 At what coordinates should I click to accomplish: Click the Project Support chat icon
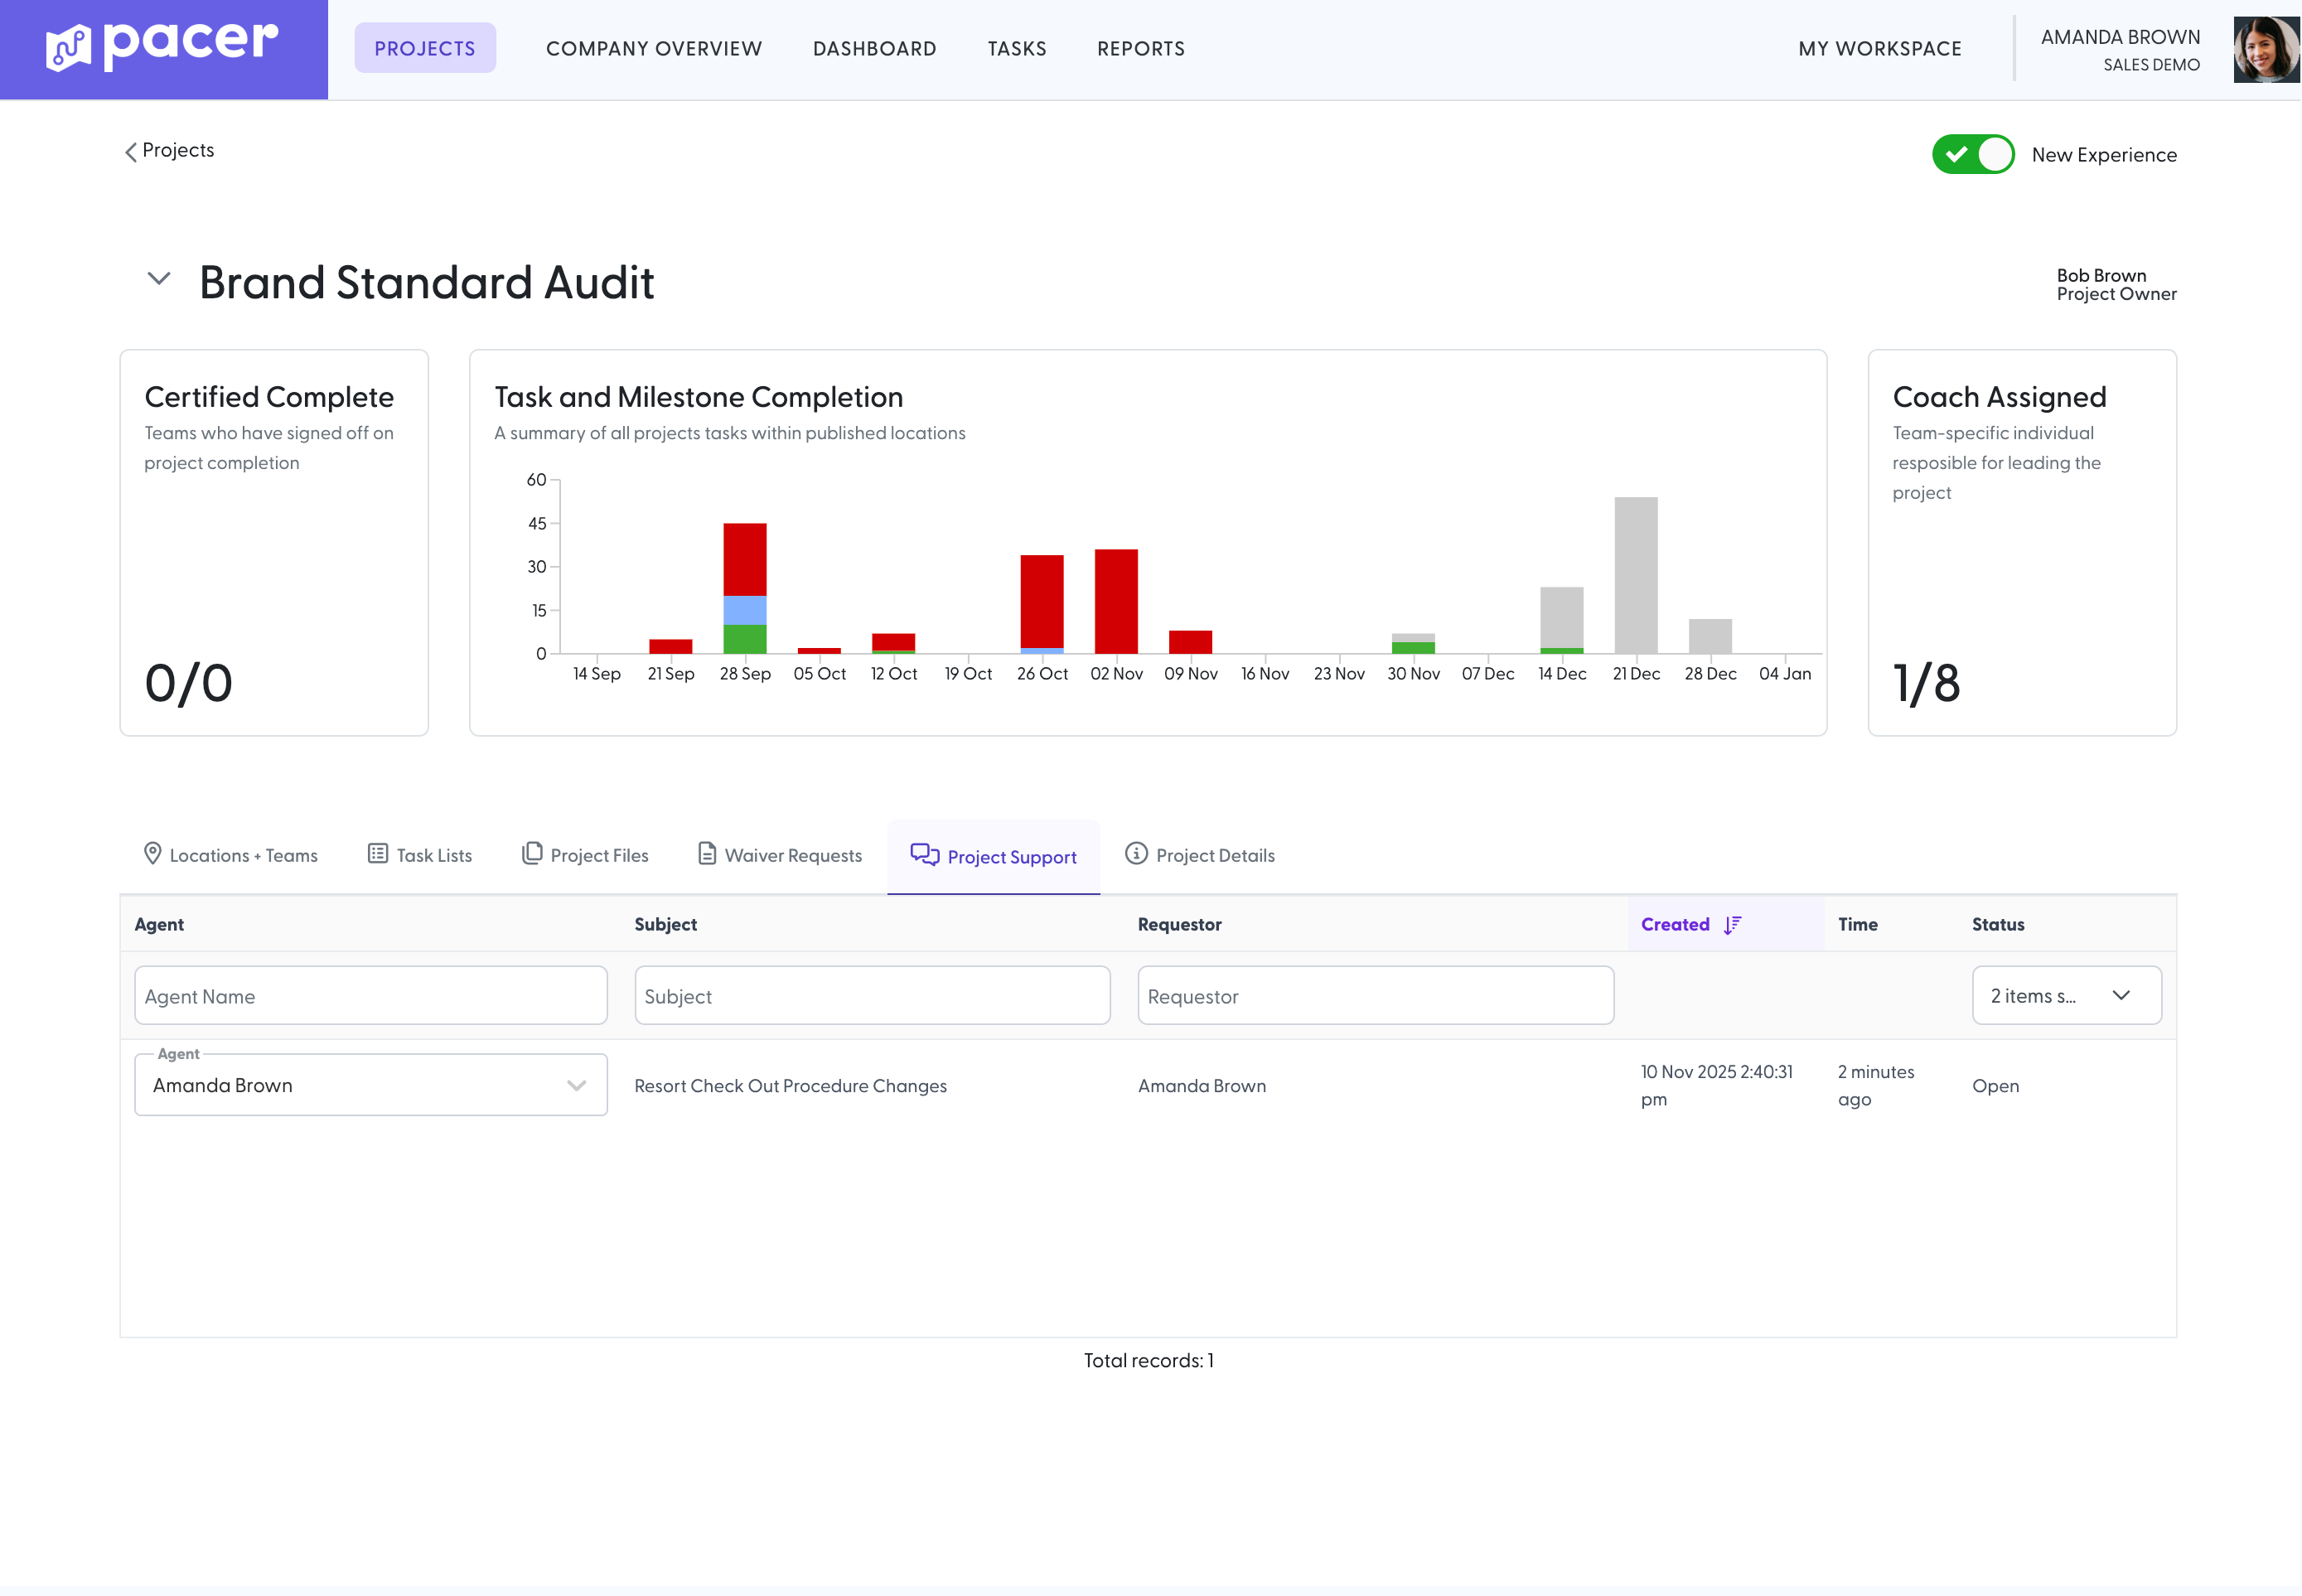point(925,854)
